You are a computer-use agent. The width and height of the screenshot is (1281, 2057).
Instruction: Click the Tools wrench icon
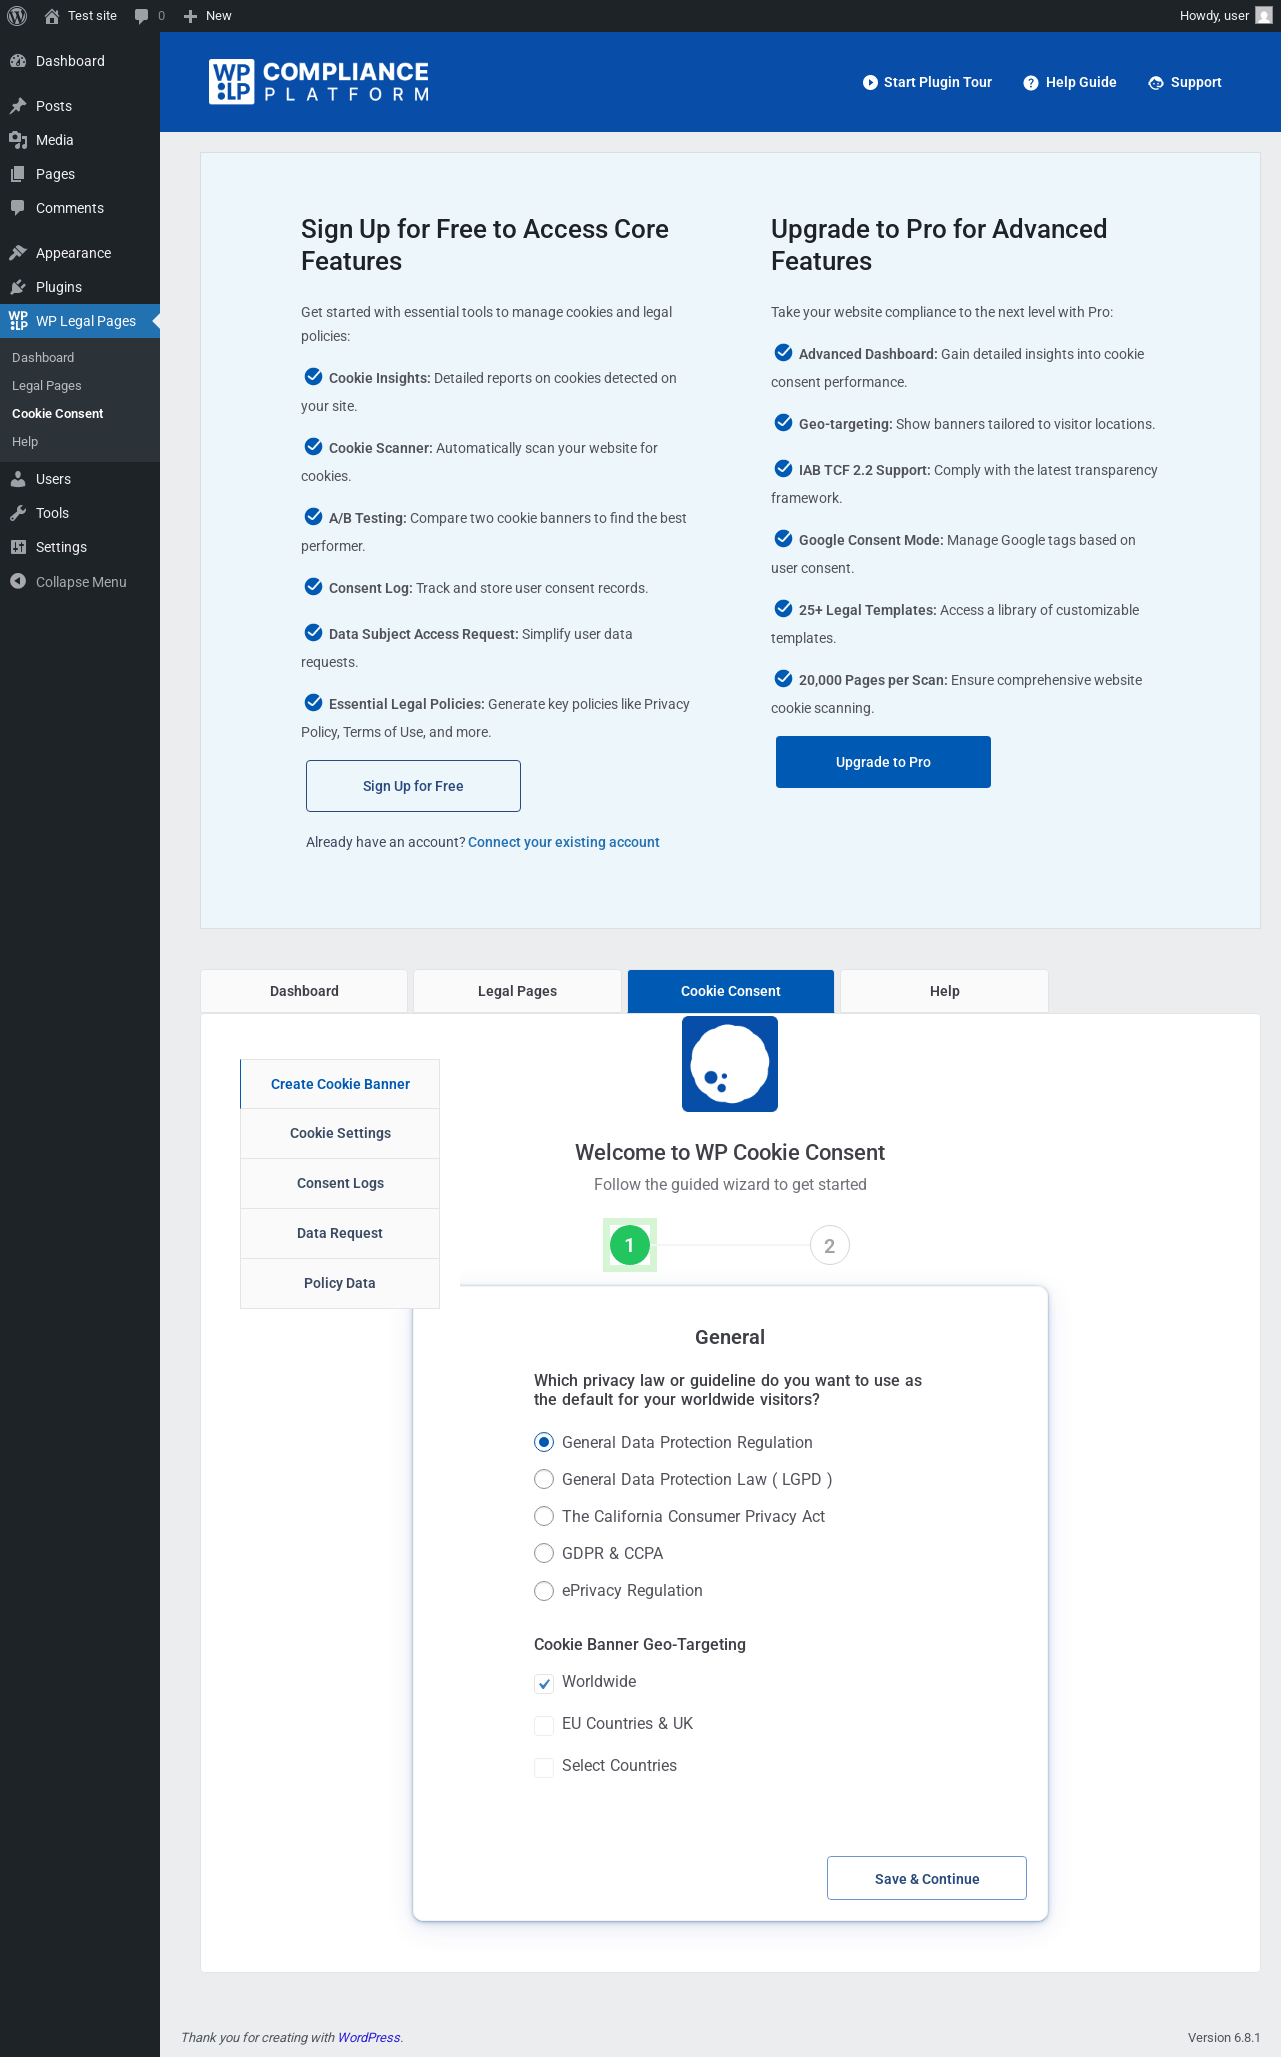pos(18,513)
